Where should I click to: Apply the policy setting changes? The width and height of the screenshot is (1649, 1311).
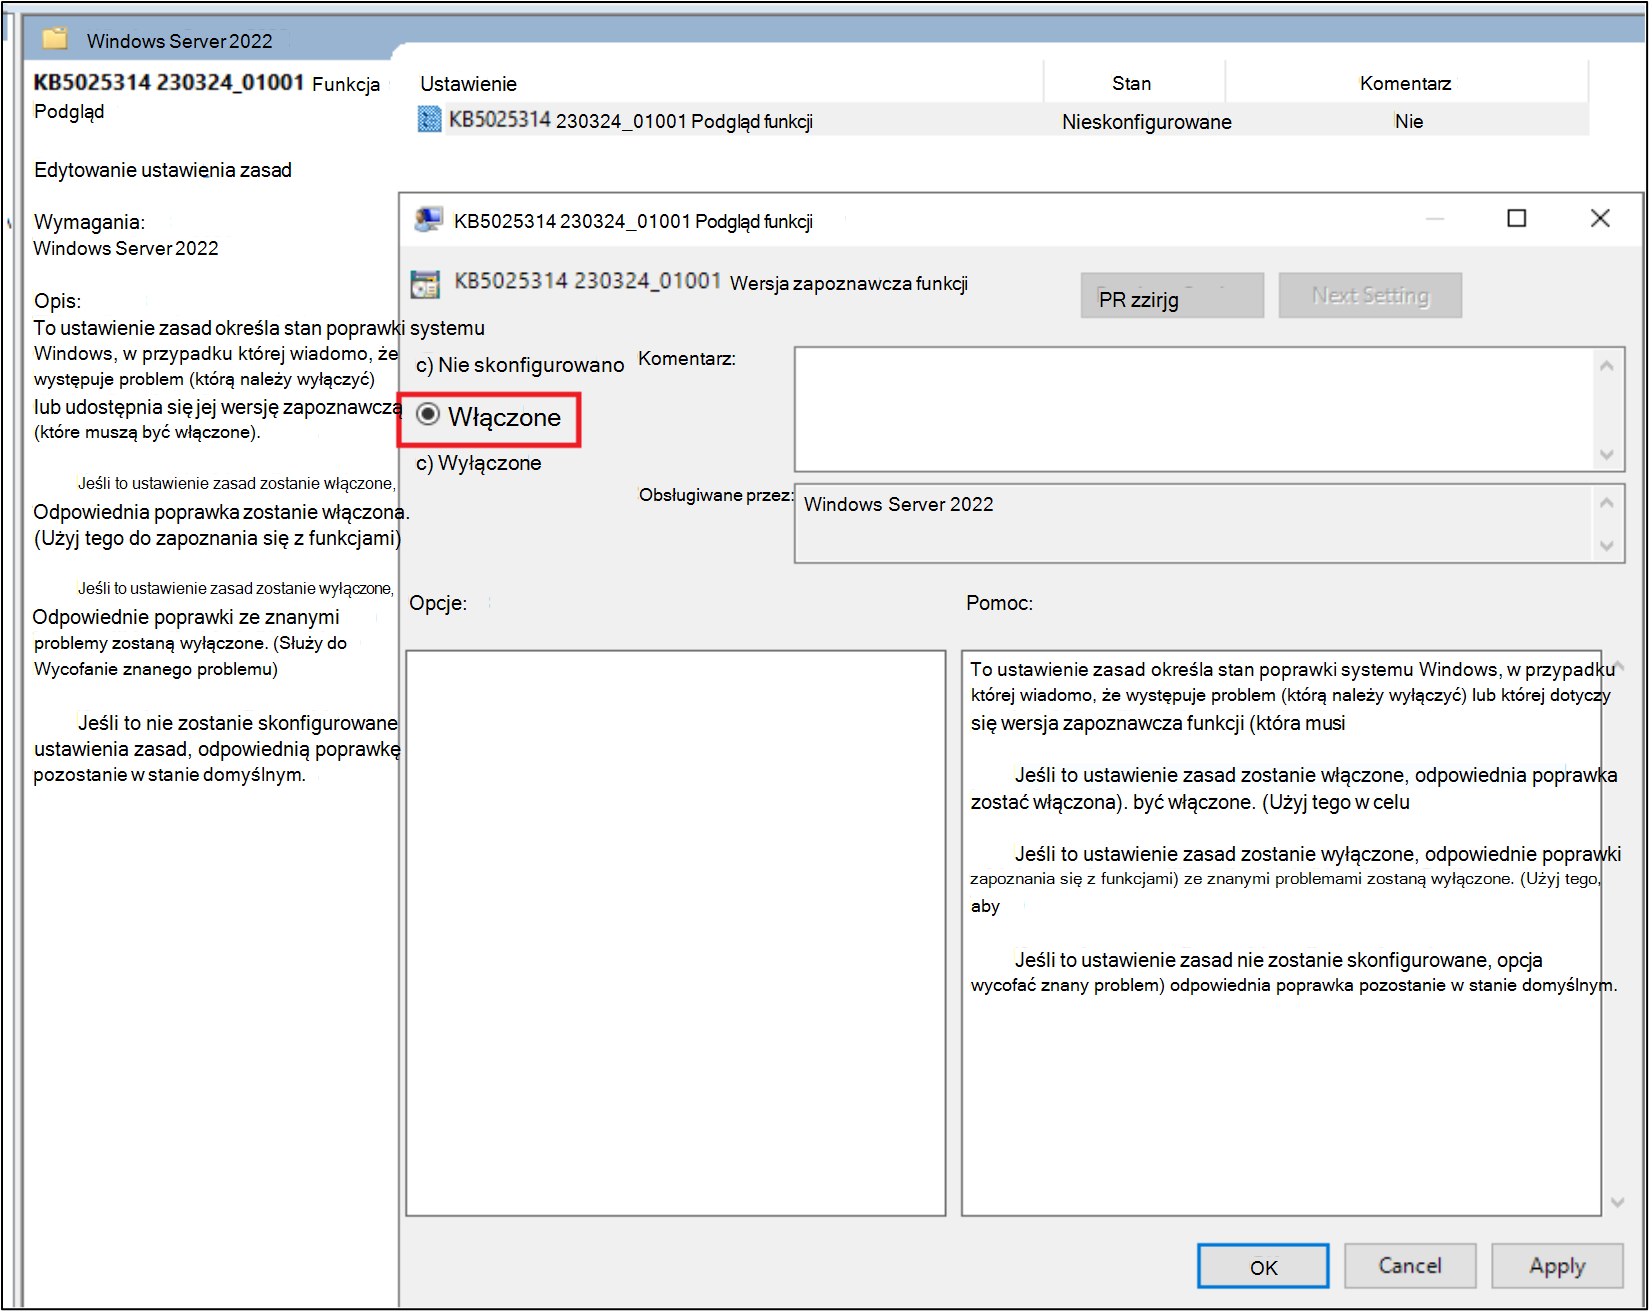click(x=1557, y=1266)
